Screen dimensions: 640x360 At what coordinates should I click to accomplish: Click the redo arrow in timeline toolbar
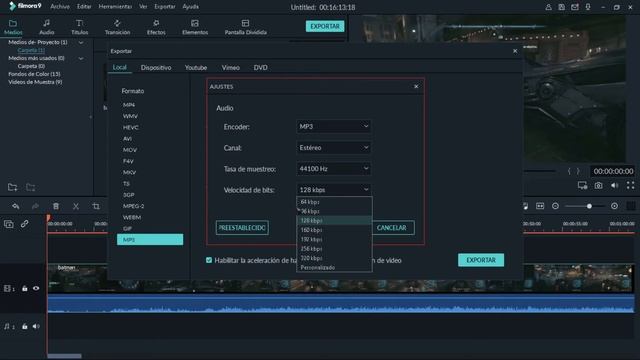(x=36, y=206)
